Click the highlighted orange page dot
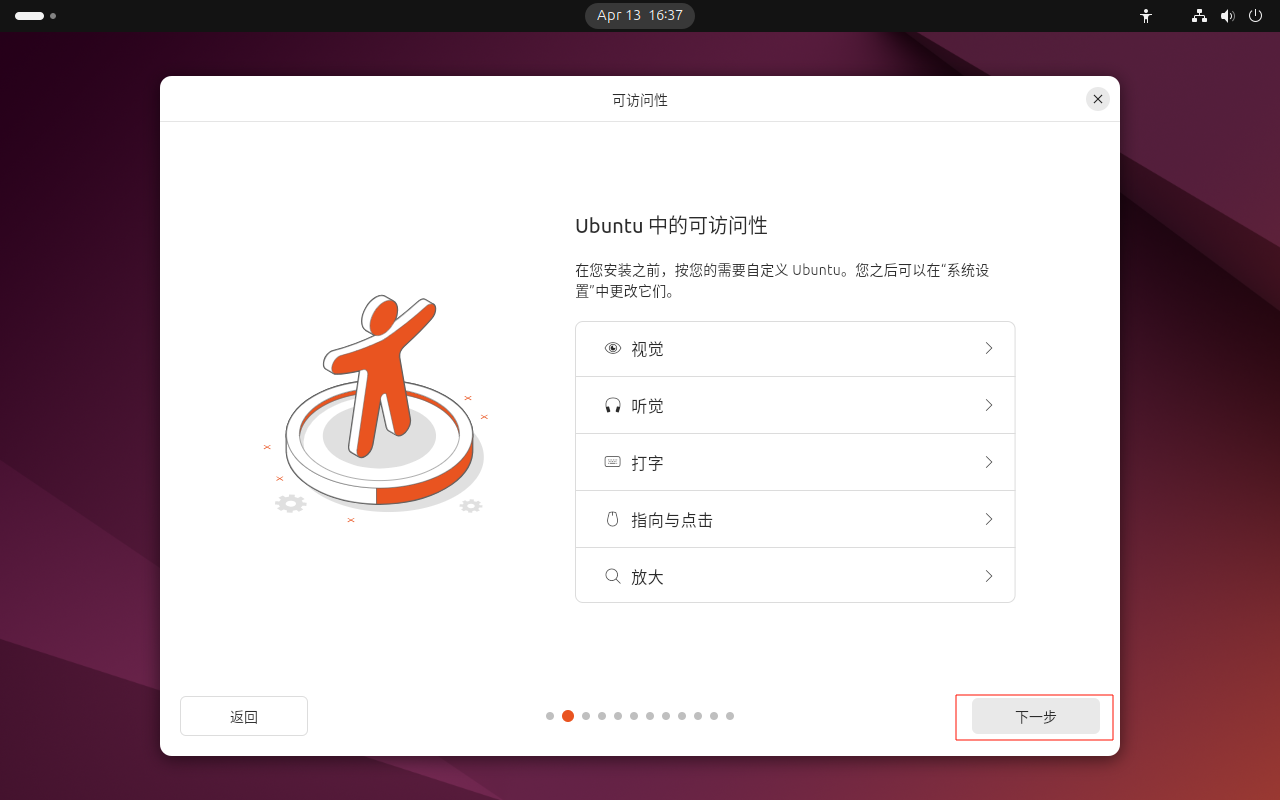Viewport: 1280px width, 800px height. pyautogui.click(x=568, y=716)
